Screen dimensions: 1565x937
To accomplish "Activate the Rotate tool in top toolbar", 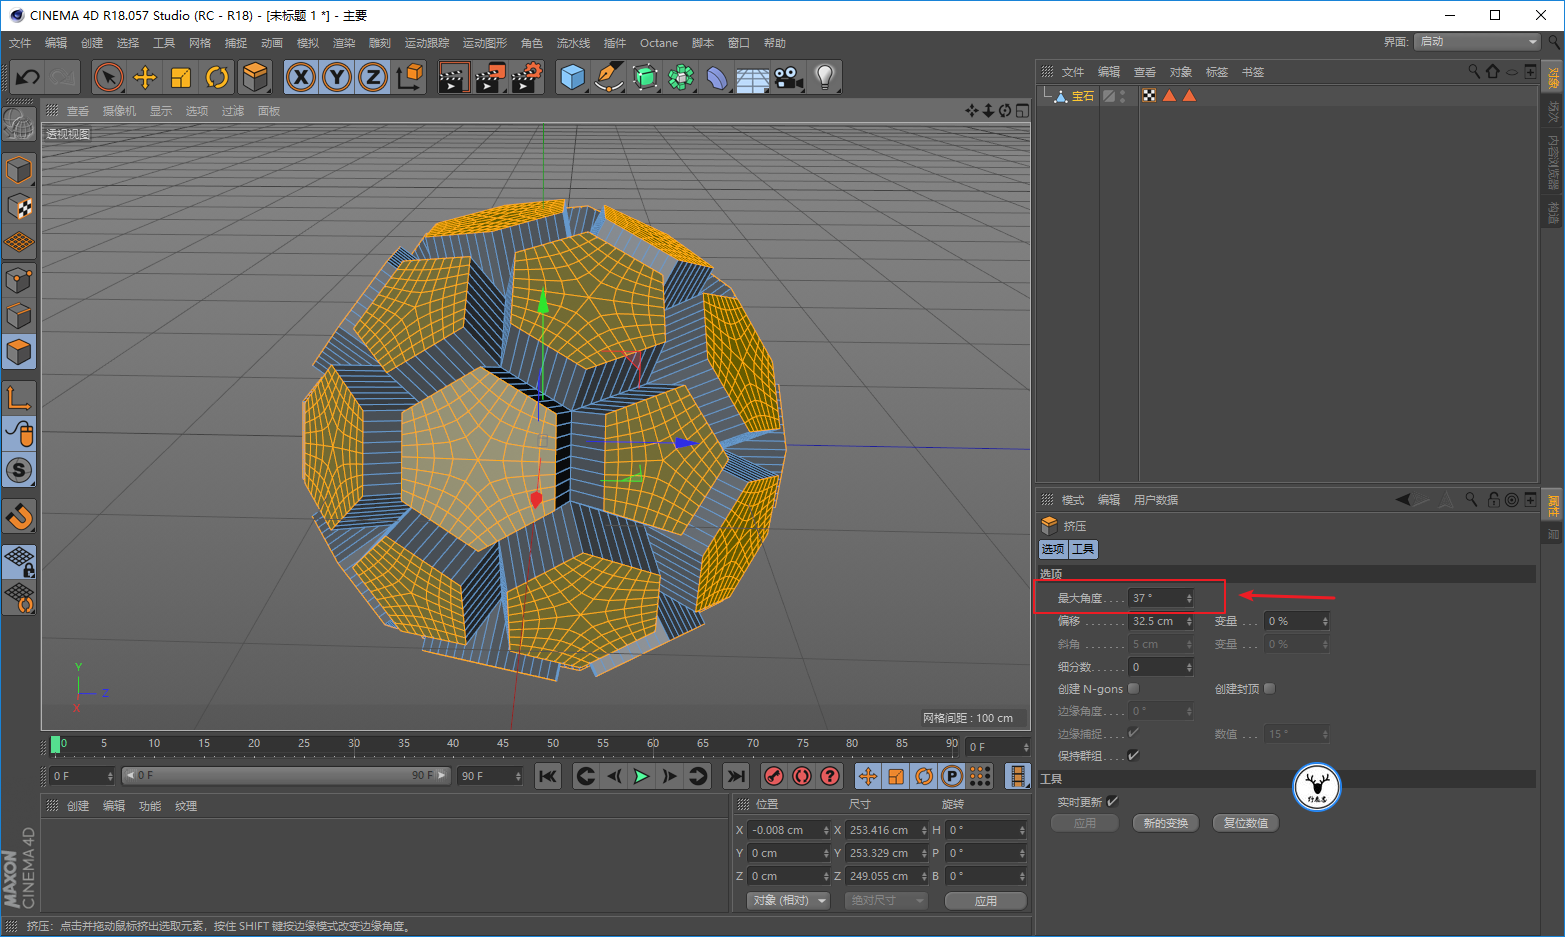I will 217,77.
